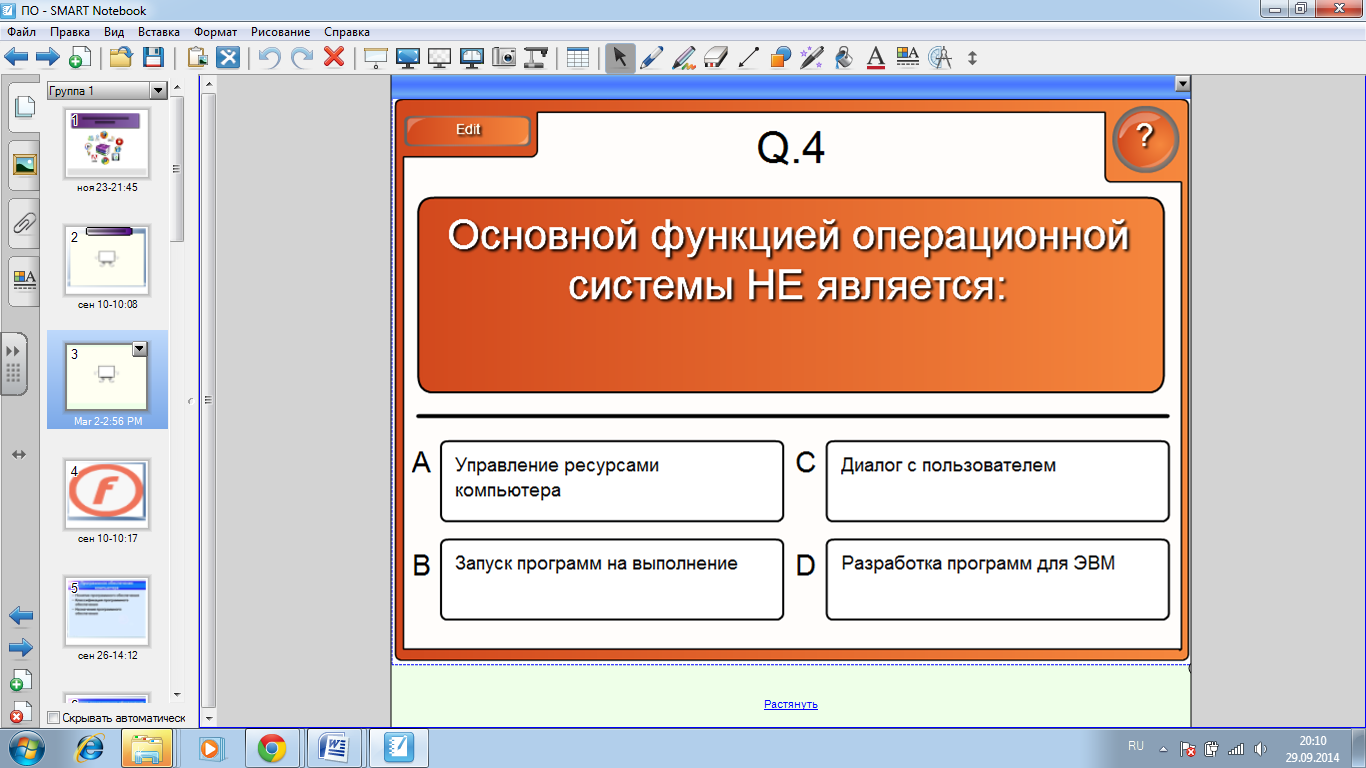Viewport: 1366px width, 768px height.
Task: Click the sidebar blue right arrow
Action: (21, 647)
